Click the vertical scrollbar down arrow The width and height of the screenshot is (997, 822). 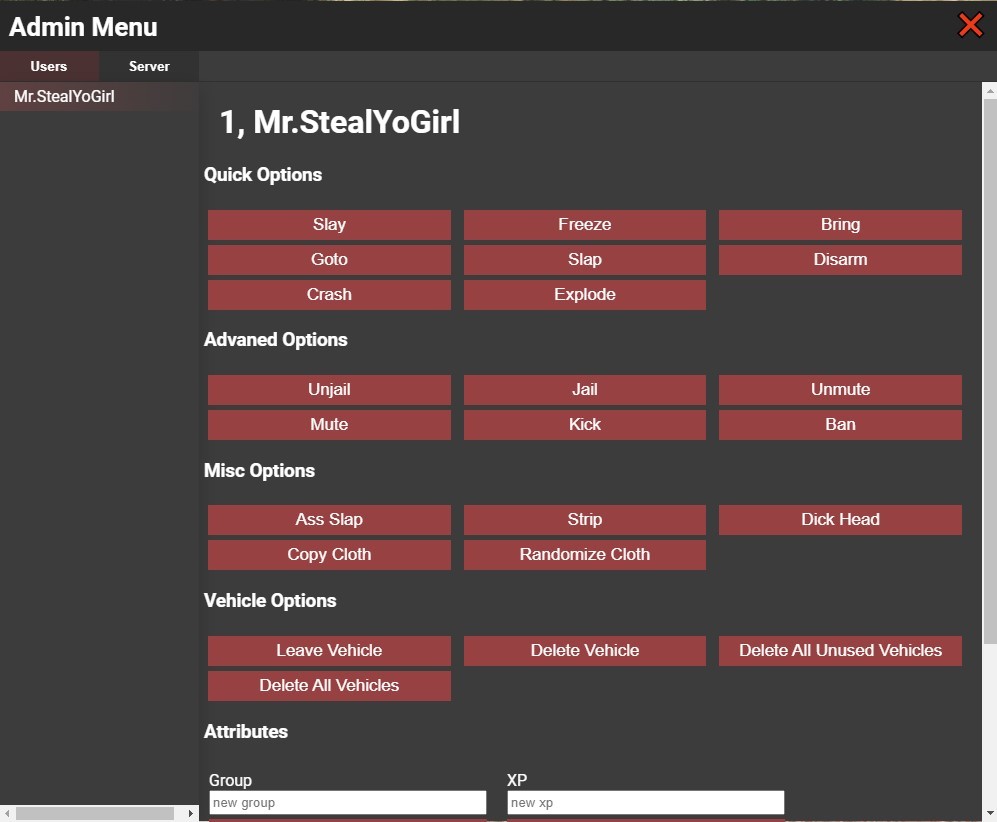click(989, 813)
